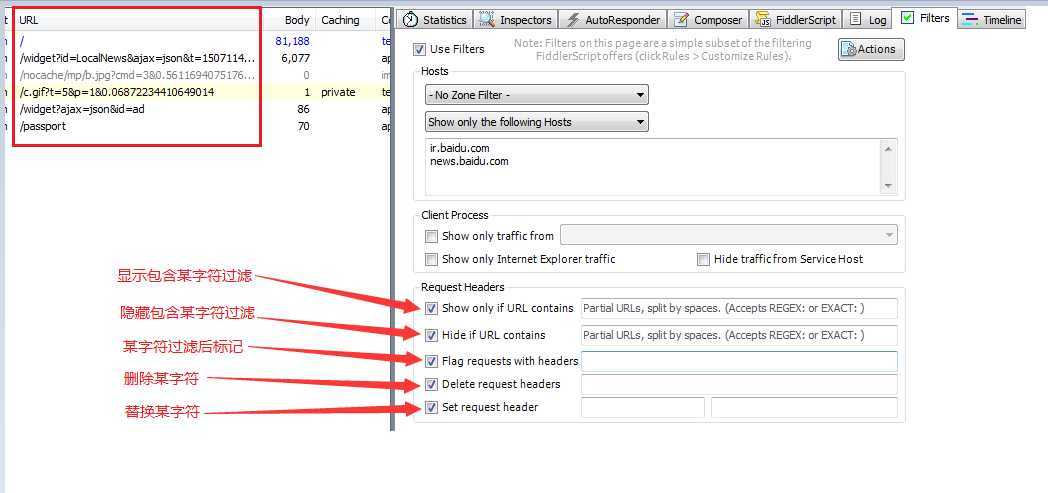Click the Set request header value field
1048x493 pixels.
[804, 407]
